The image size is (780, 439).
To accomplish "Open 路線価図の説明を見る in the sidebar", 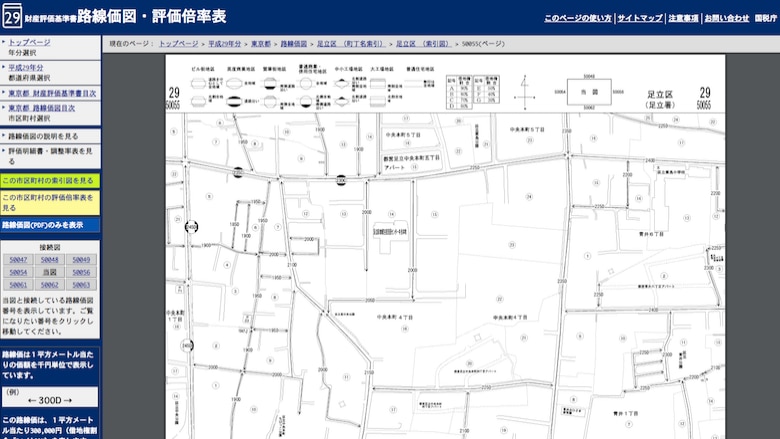I will (x=43, y=136).
